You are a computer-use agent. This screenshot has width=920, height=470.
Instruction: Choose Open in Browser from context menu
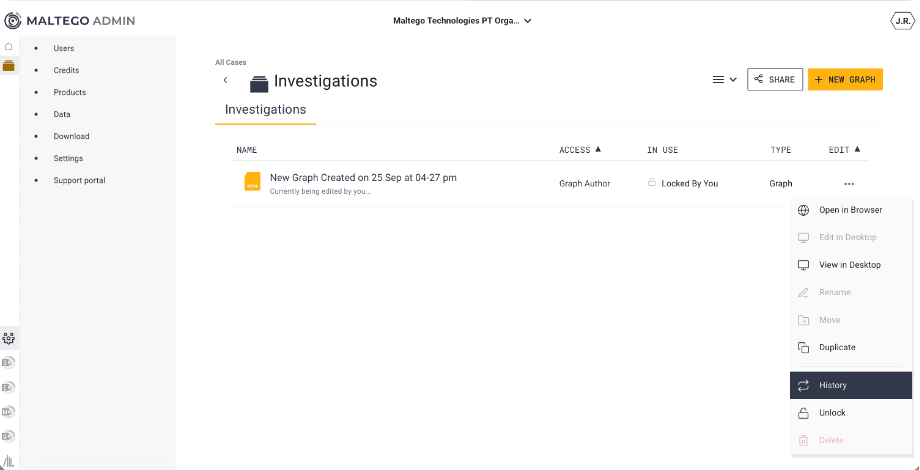tap(851, 210)
